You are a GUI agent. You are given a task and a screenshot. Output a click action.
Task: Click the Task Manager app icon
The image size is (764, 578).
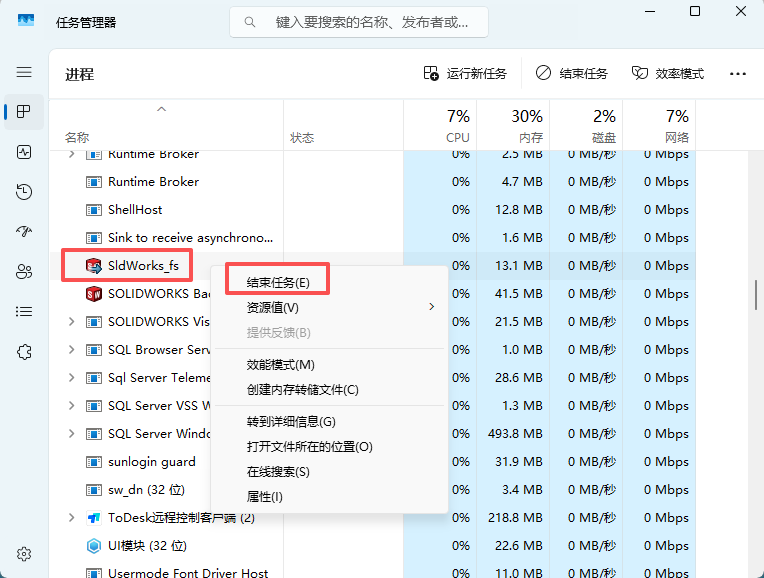click(x=26, y=20)
